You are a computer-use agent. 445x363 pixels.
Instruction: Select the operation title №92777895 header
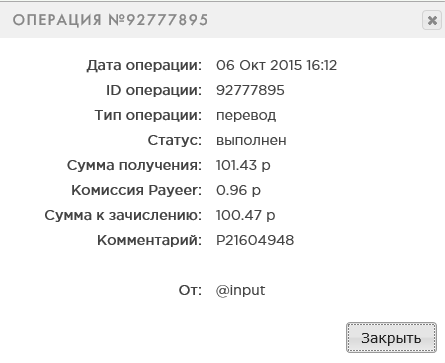[x=110, y=20]
